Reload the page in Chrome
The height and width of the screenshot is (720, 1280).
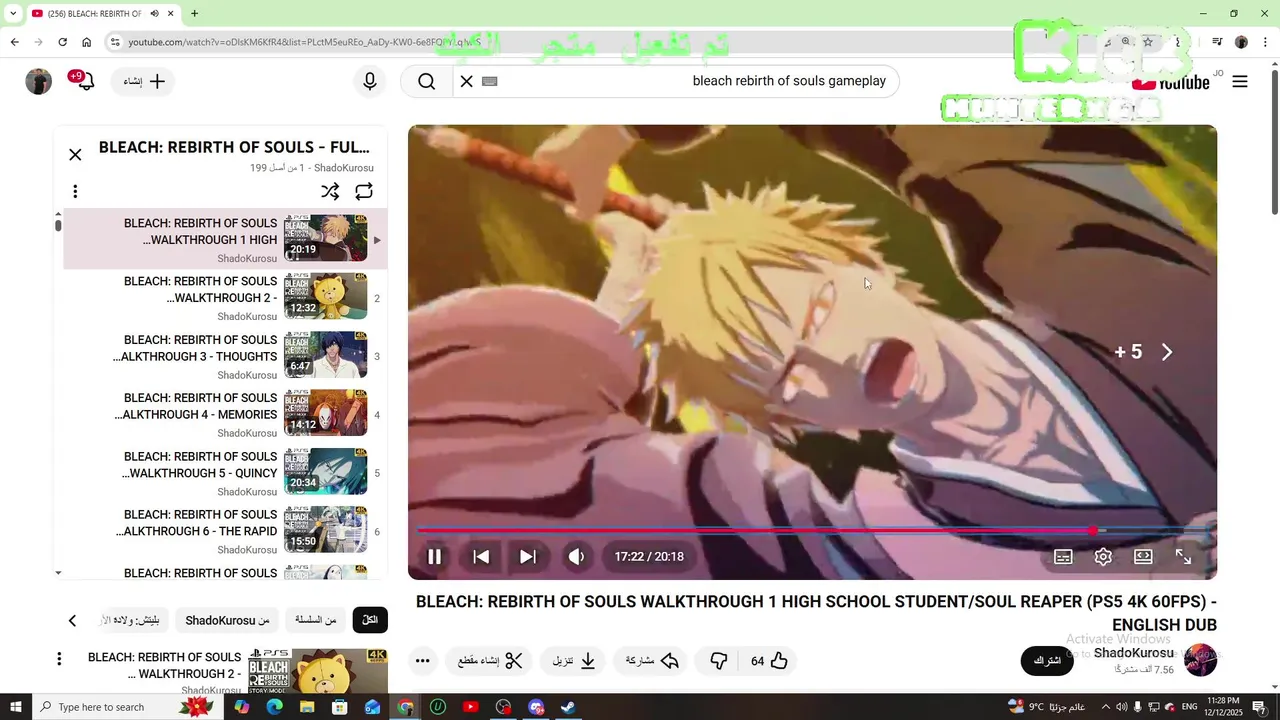[62, 42]
